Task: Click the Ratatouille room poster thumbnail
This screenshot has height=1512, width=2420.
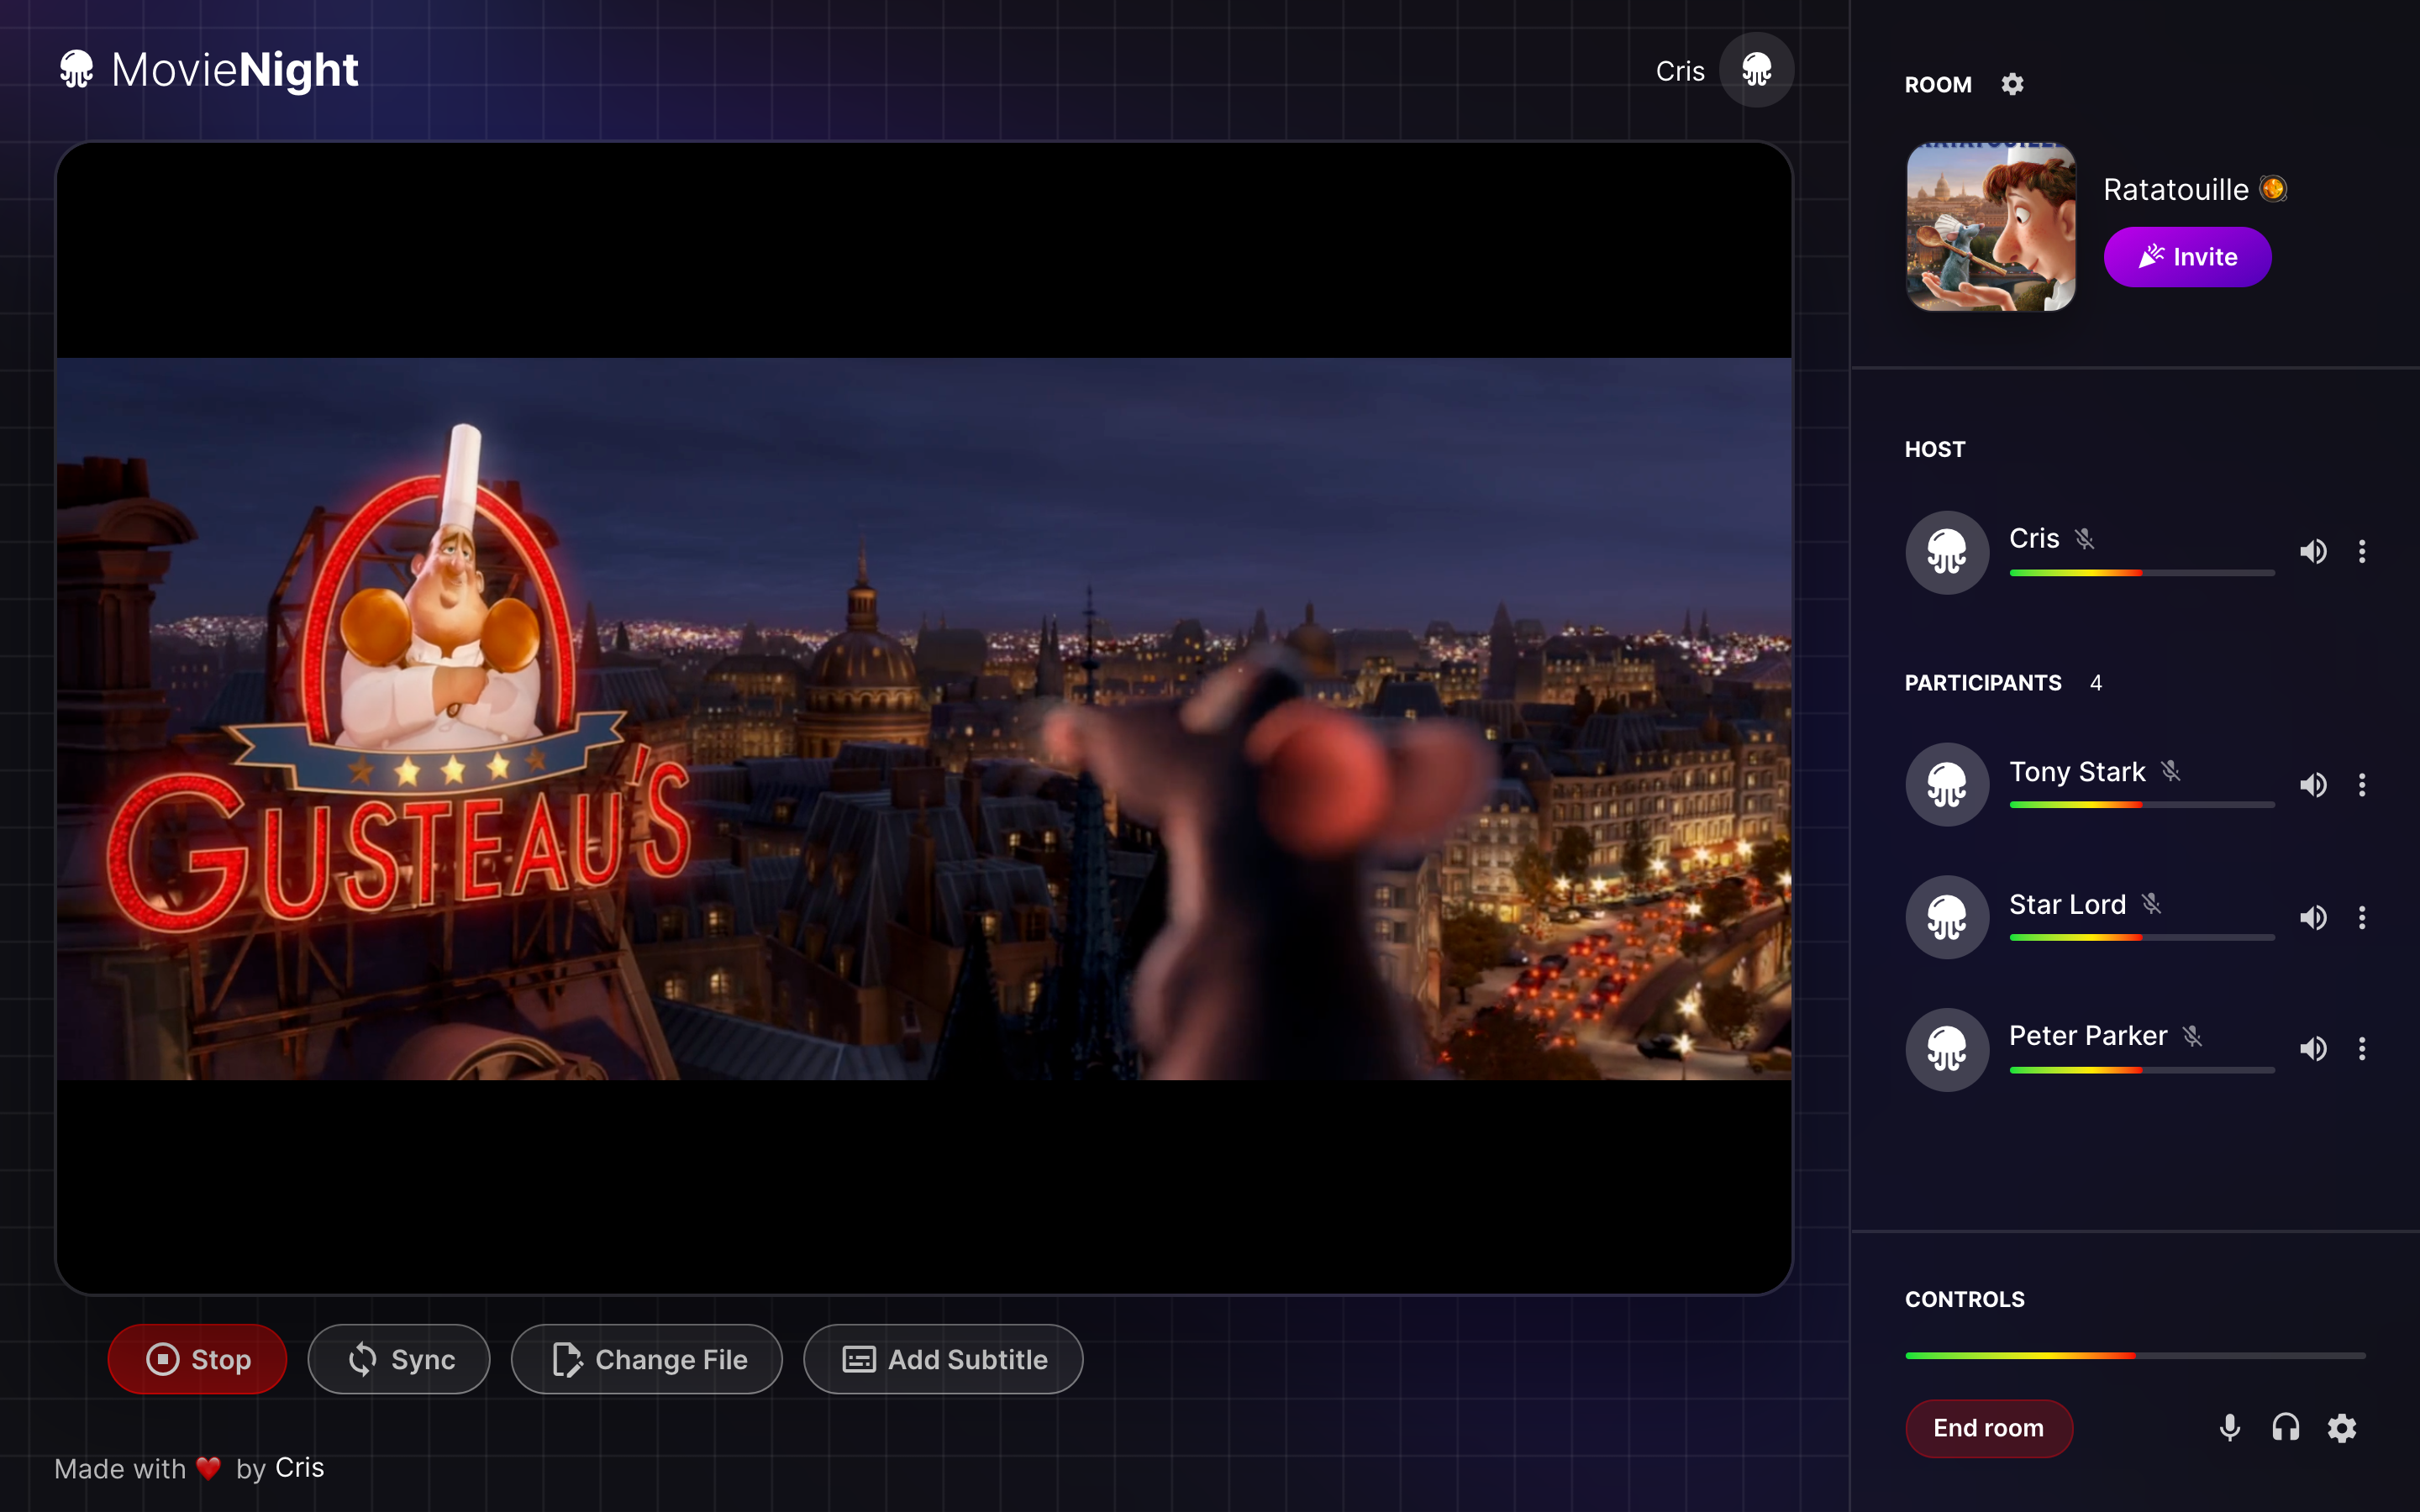Action: point(1990,227)
